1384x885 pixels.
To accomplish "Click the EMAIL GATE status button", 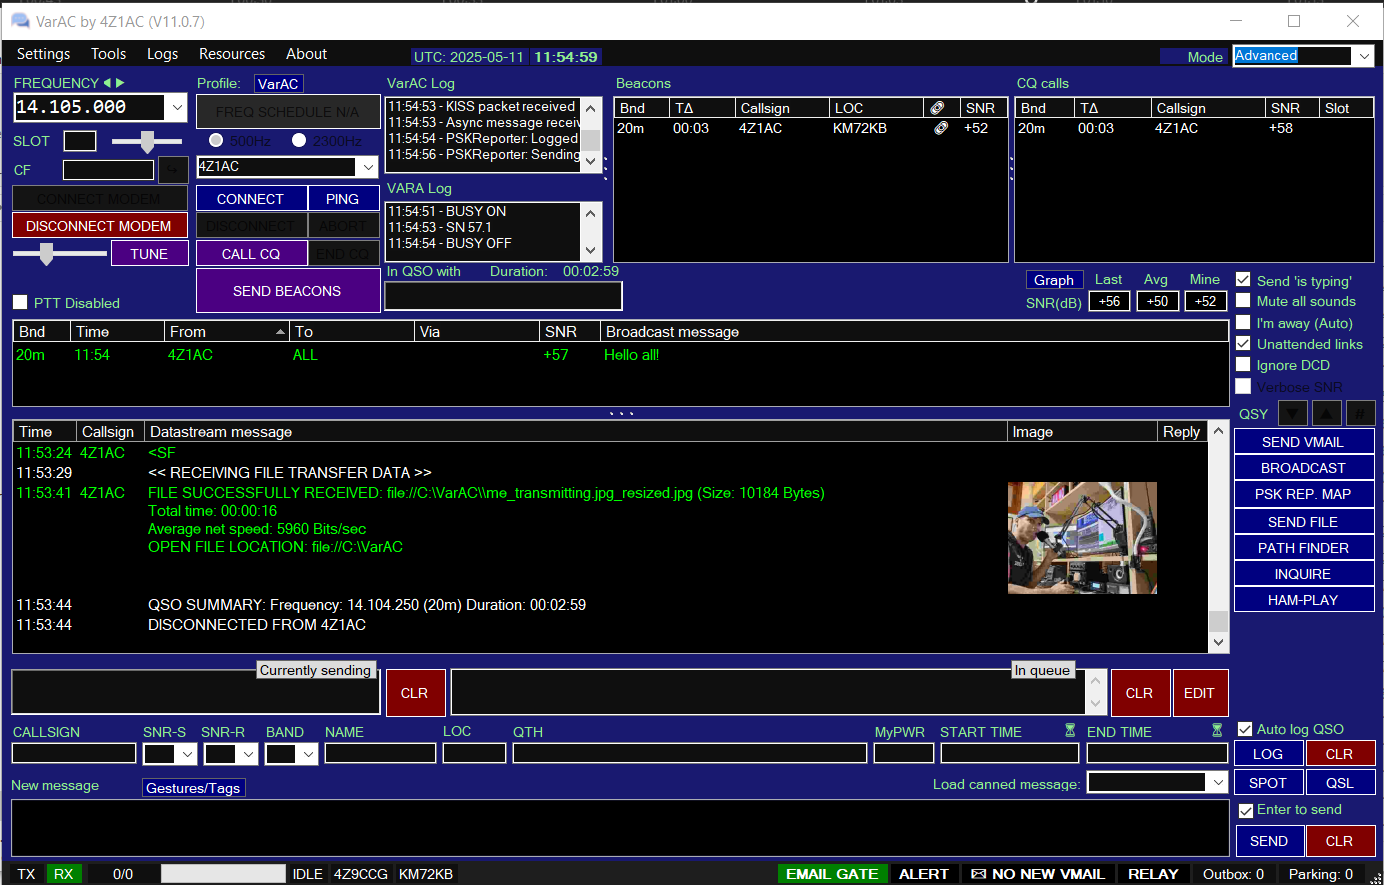I will click(832, 874).
